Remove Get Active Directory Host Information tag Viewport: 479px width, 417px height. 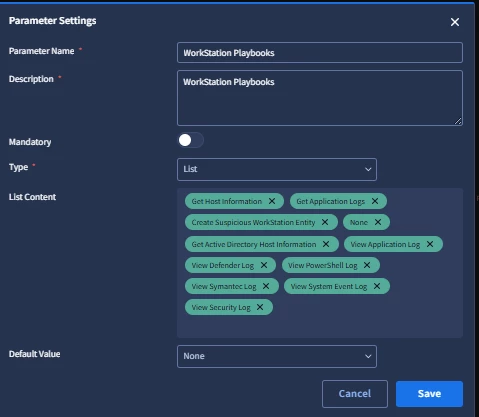[326, 244]
